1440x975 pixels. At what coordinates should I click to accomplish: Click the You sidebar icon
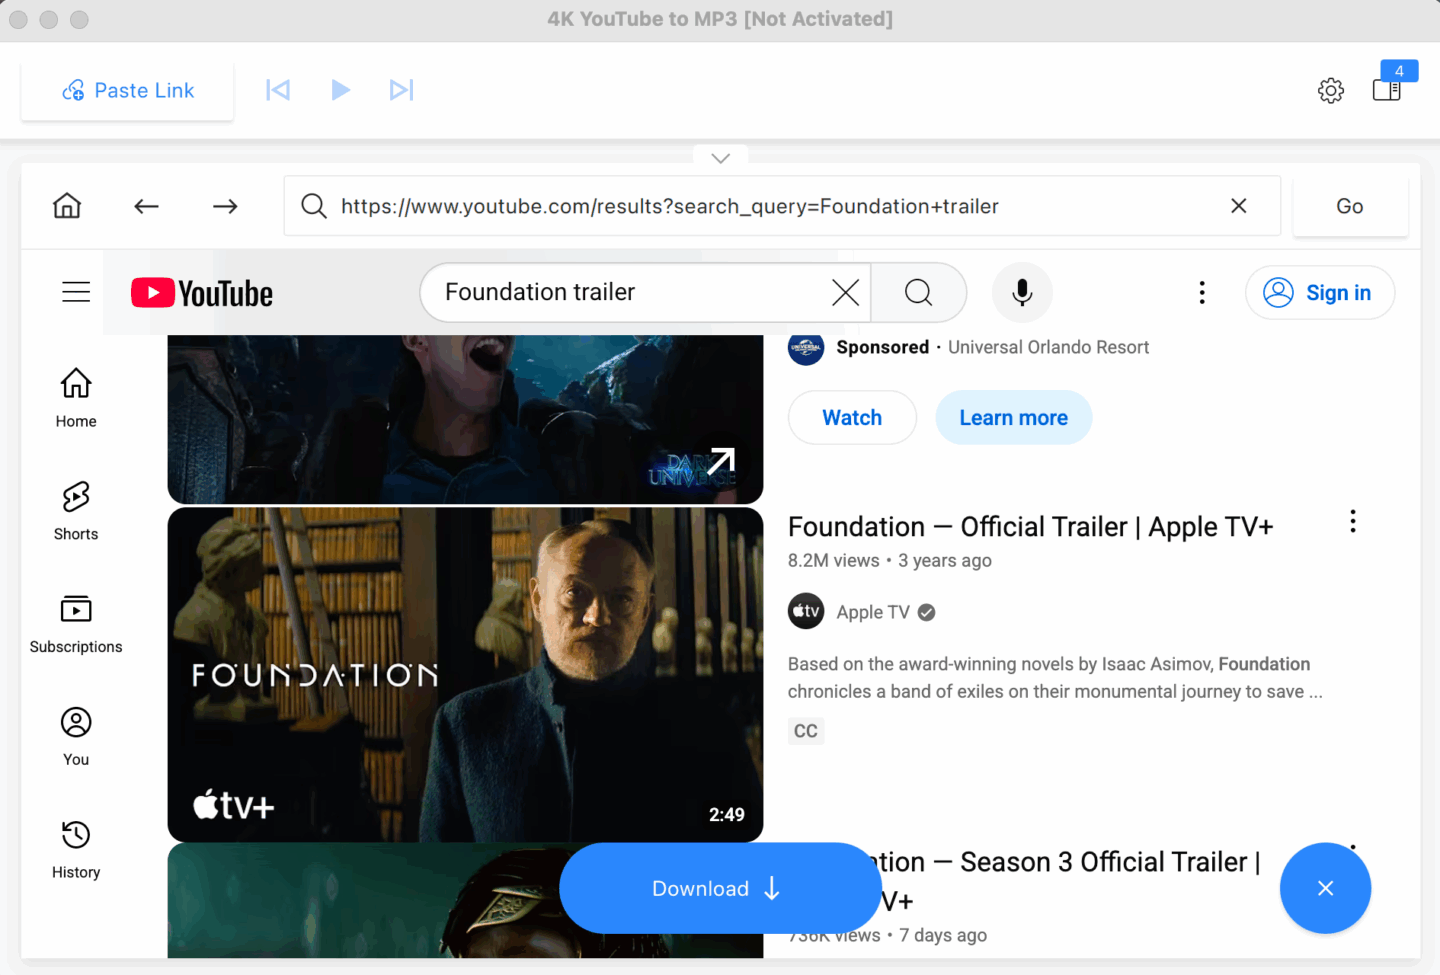click(75, 735)
